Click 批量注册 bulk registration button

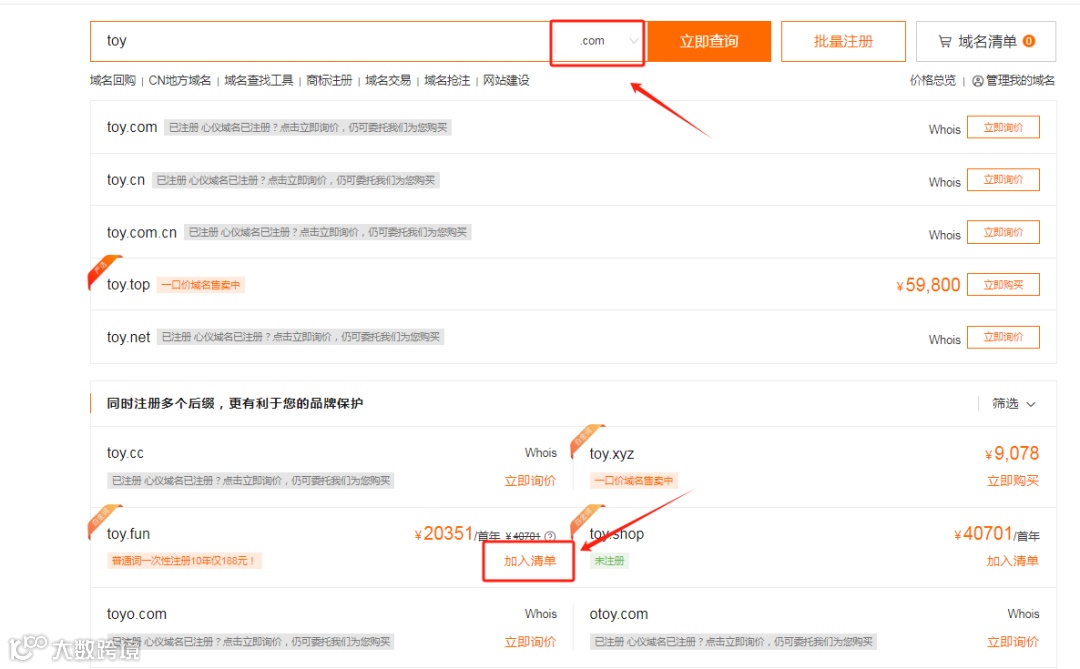click(843, 41)
